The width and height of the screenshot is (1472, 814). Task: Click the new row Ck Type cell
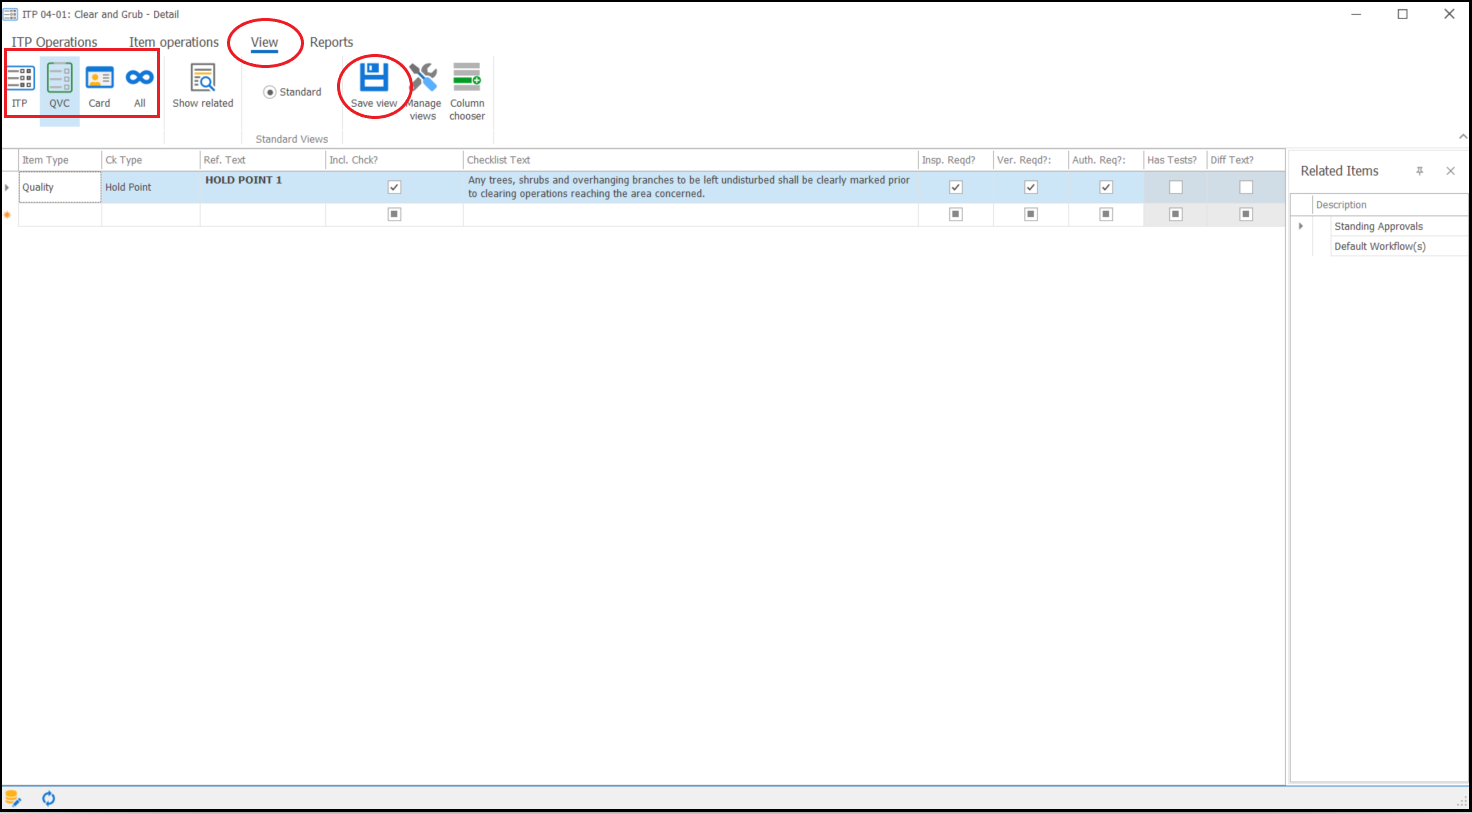pos(151,214)
